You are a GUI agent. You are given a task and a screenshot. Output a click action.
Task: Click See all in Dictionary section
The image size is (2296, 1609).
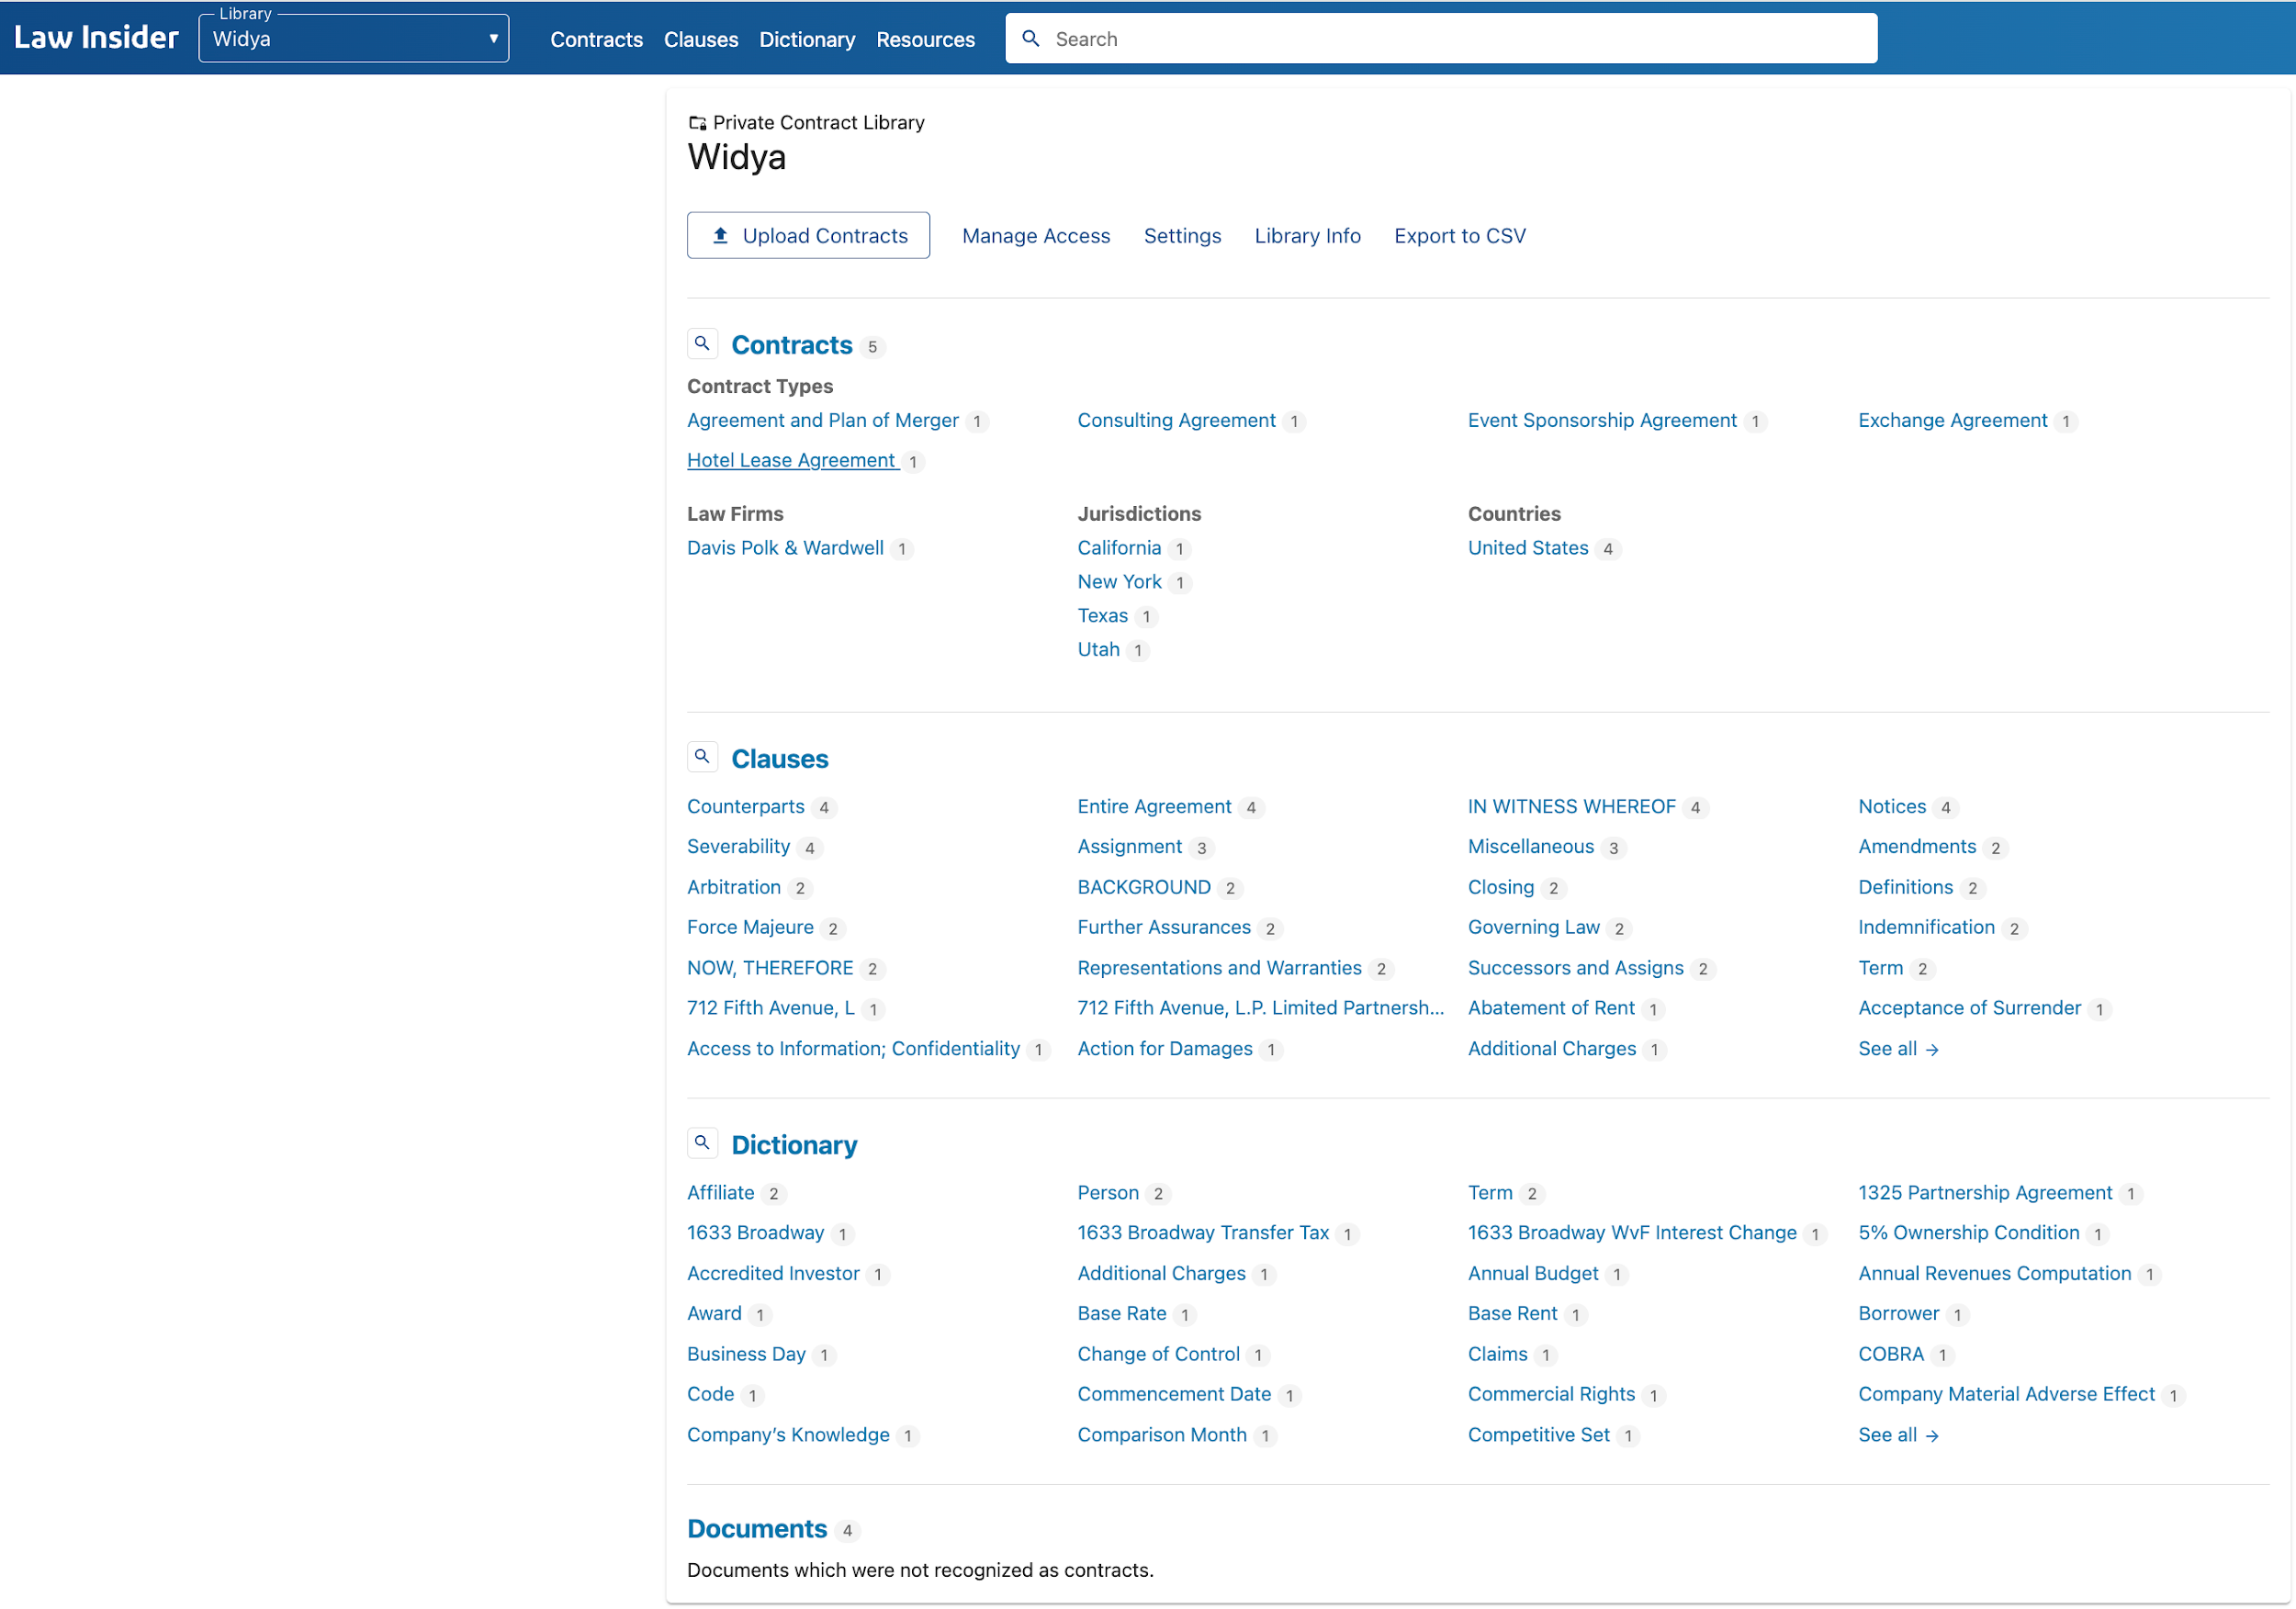click(x=1898, y=1435)
